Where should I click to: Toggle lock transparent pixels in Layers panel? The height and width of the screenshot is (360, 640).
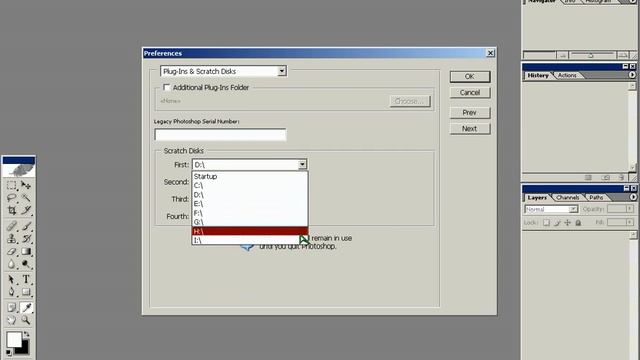(x=546, y=222)
